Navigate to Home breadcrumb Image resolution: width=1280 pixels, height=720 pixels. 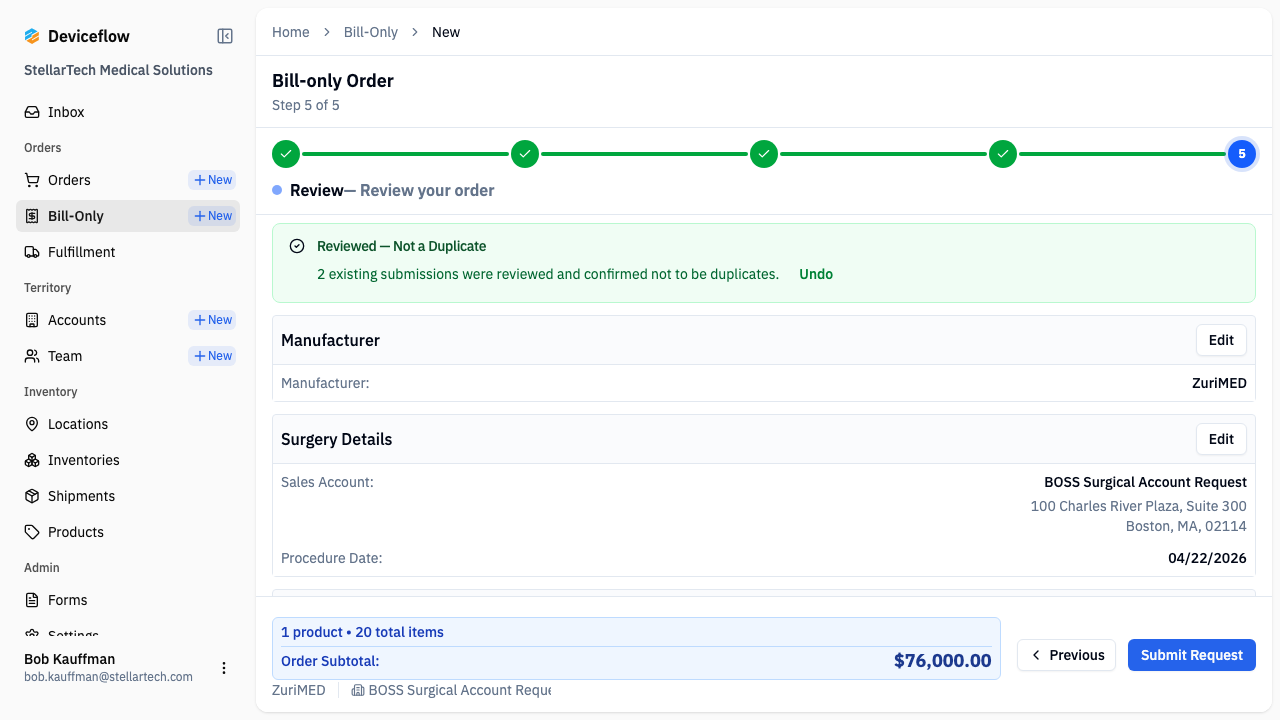click(x=291, y=32)
